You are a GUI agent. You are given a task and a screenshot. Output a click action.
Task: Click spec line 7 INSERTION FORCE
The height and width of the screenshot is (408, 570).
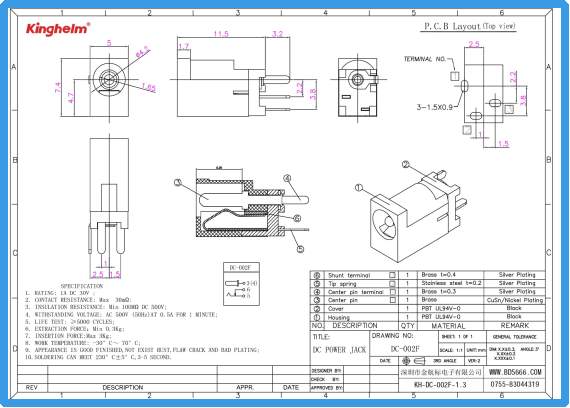[x=68, y=336]
